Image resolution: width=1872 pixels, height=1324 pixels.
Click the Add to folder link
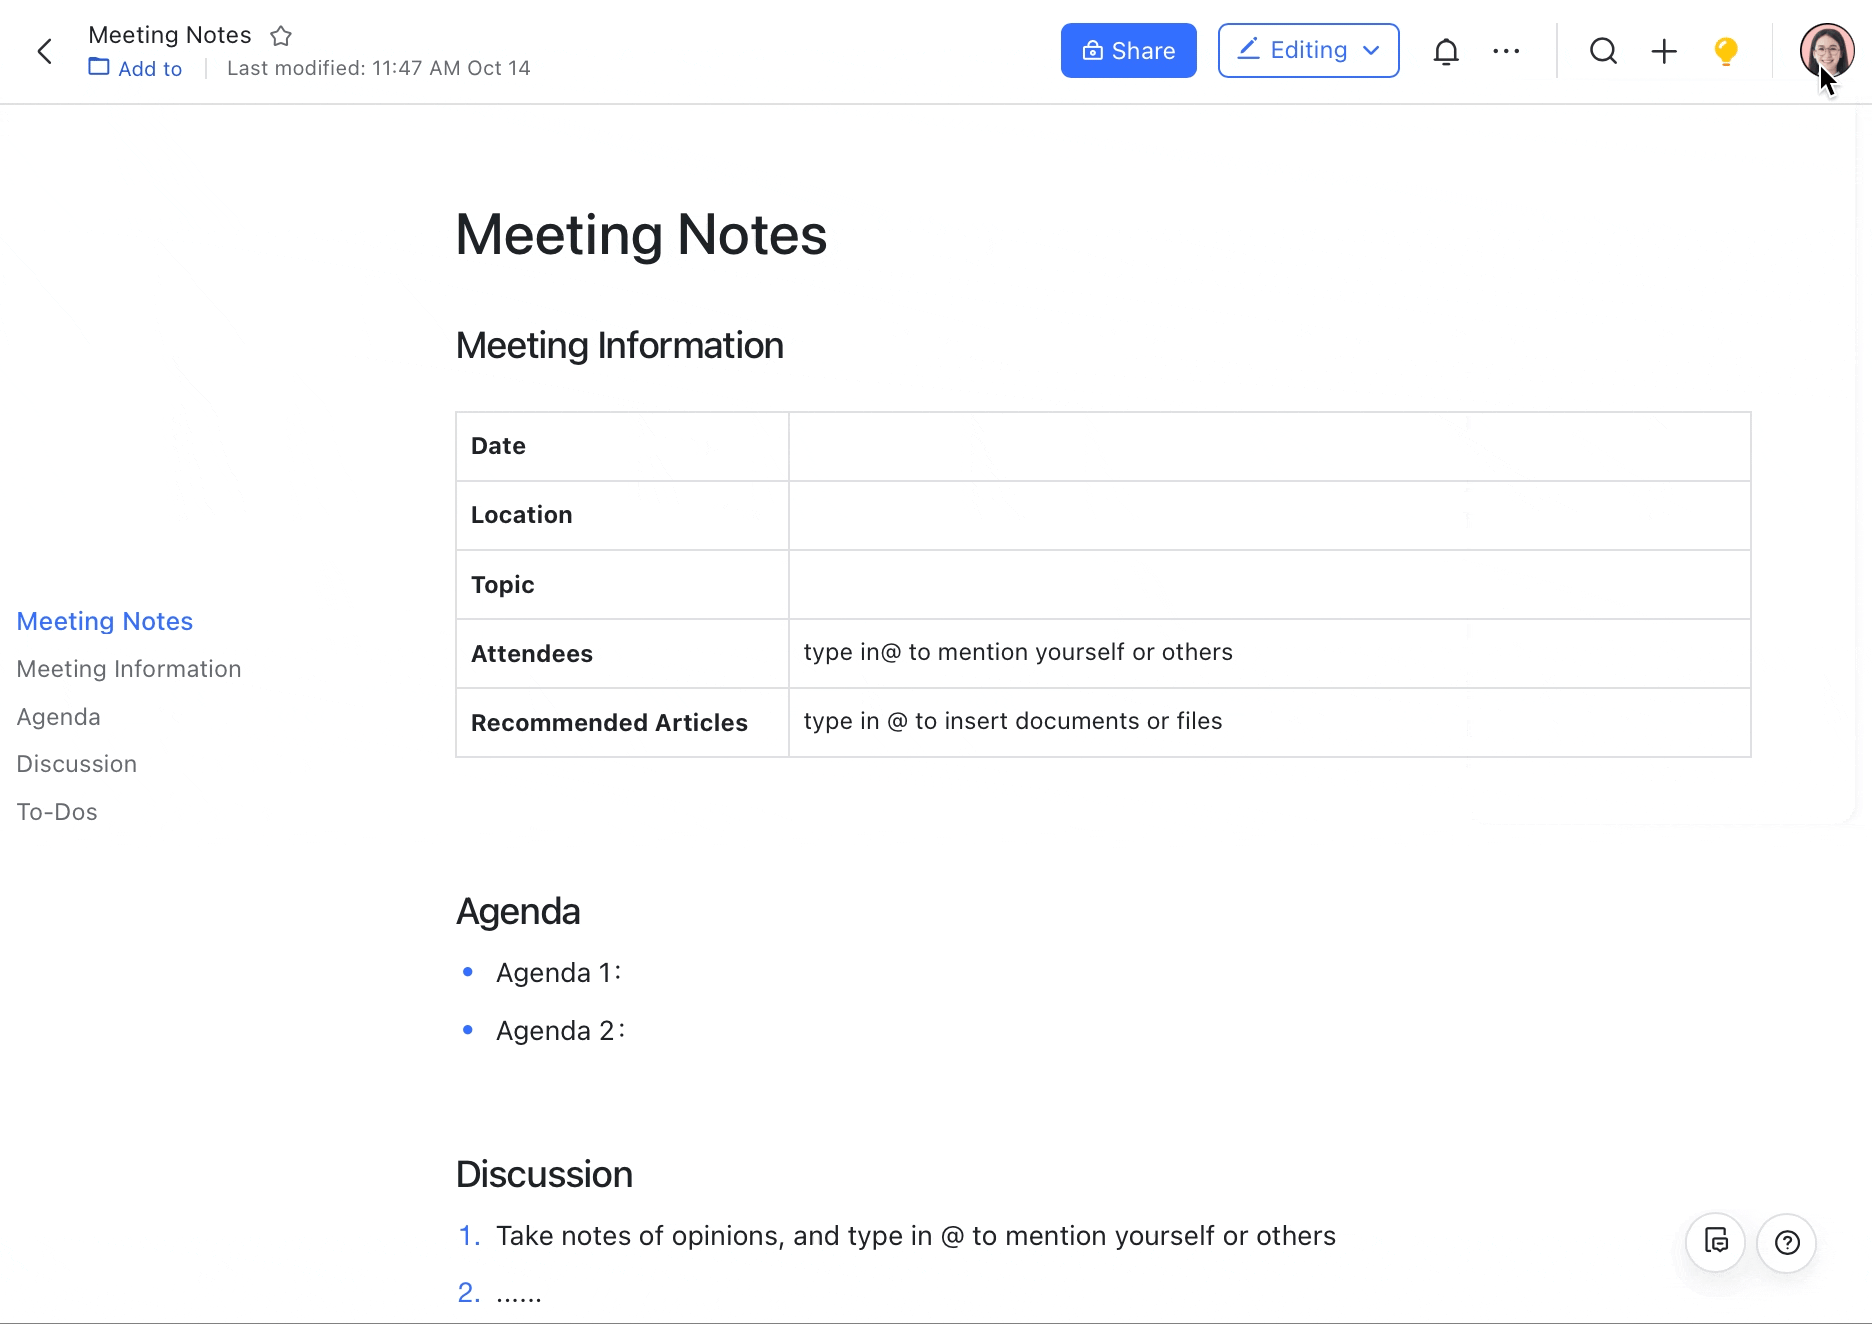[x=136, y=68]
